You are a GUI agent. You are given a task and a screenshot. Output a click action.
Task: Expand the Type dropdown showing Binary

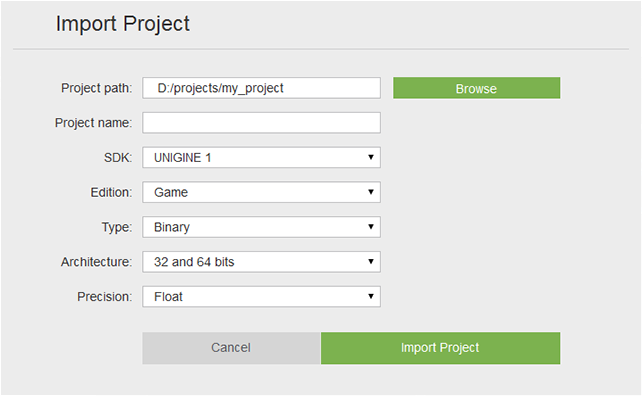(x=261, y=227)
